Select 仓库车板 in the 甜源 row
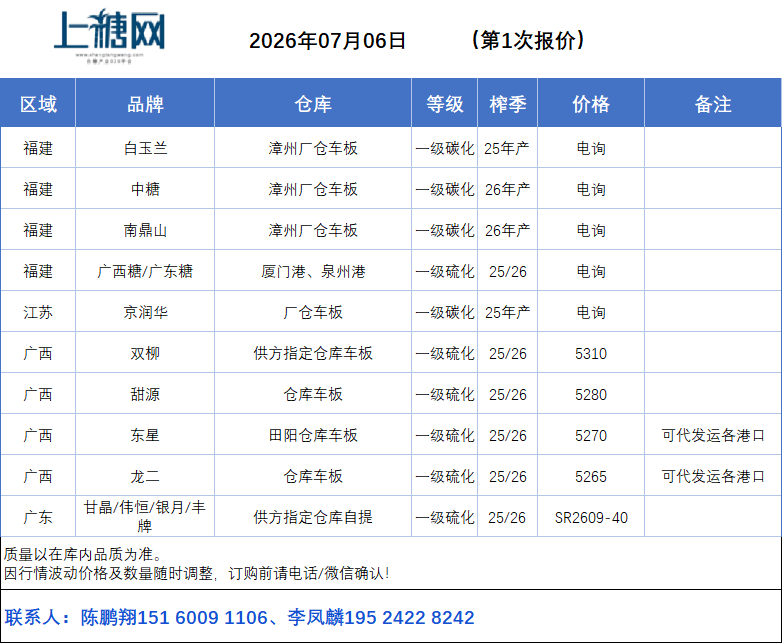 tap(313, 394)
